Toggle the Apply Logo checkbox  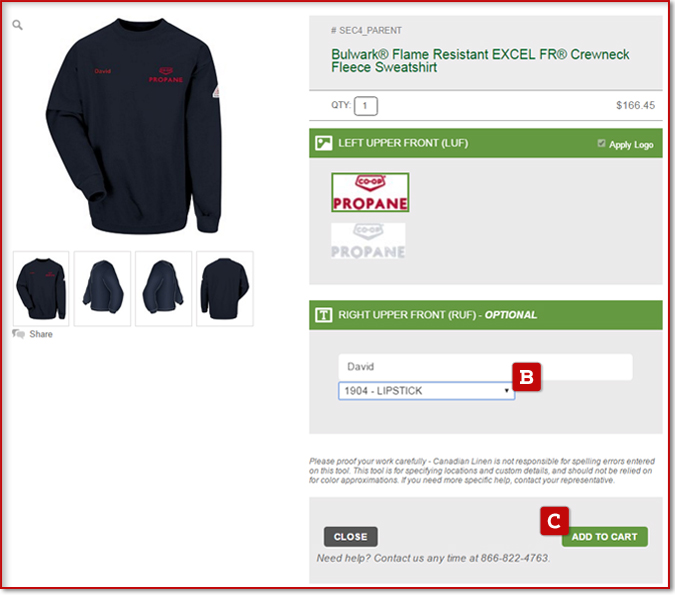(601, 143)
